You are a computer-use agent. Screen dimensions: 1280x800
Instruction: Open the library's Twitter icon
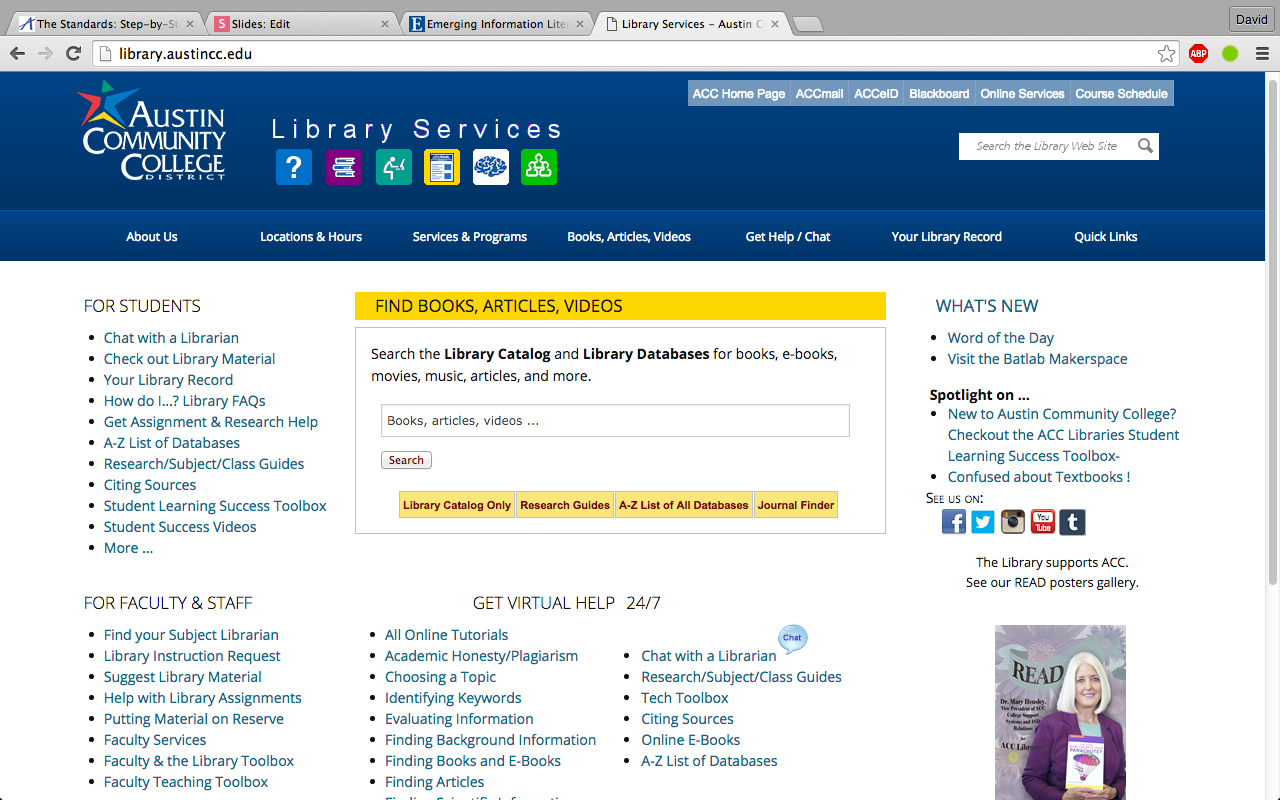983,522
